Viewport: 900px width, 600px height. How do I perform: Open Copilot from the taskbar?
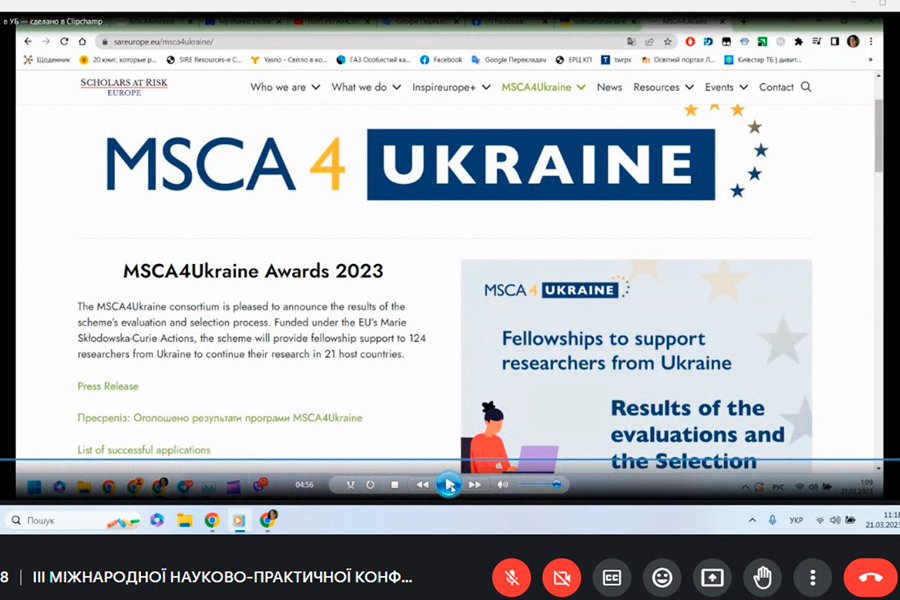(157, 520)
